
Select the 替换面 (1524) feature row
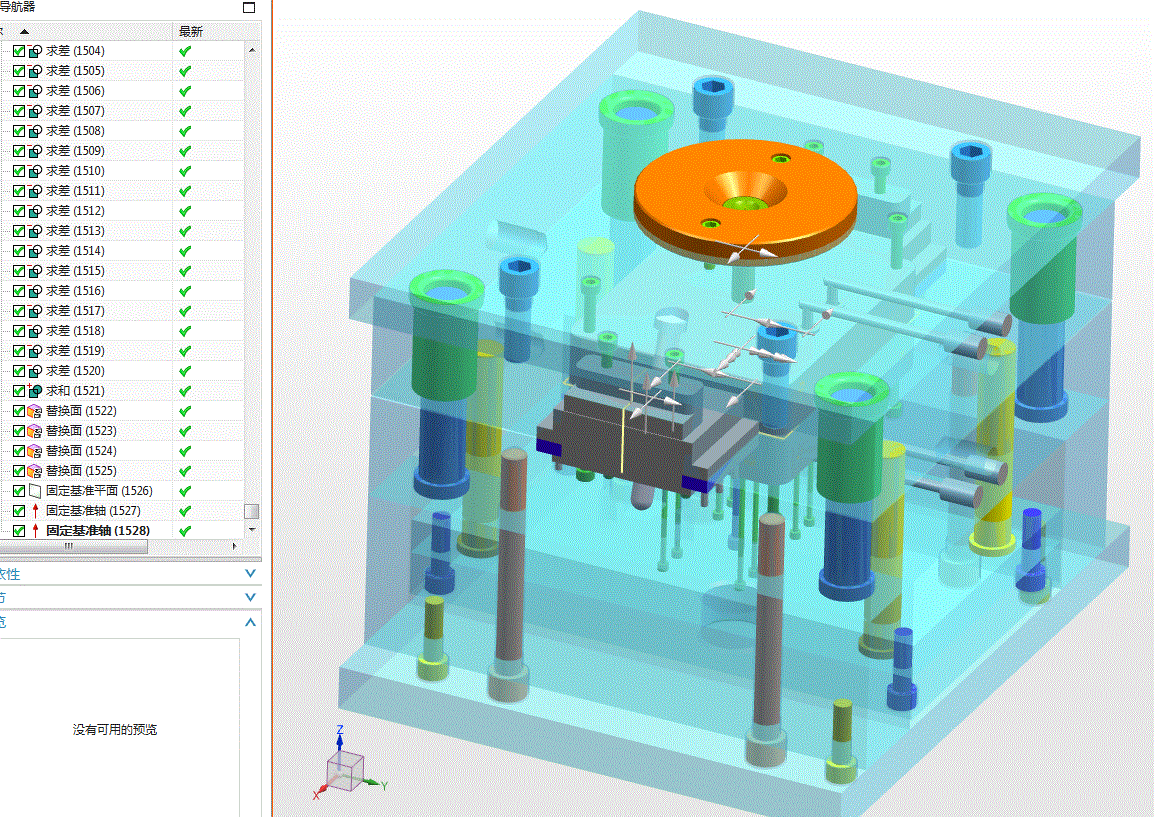pyautogui.click(x=122, y=450)
